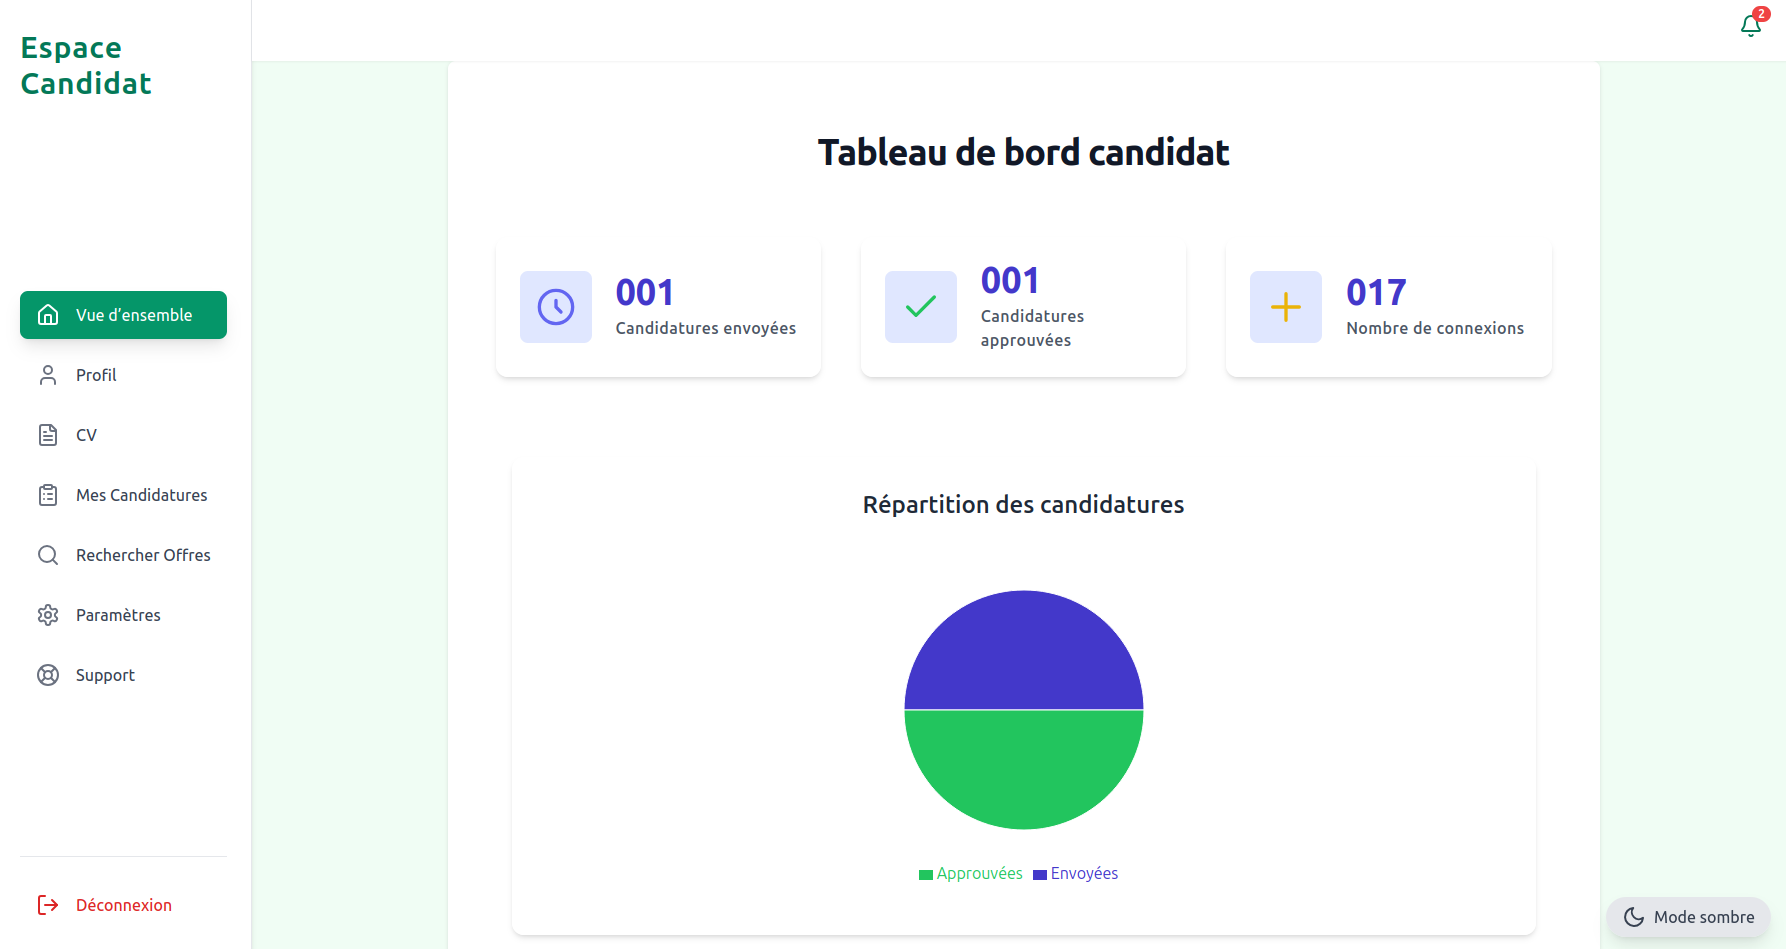Click the green checkmark approved icon
Viewport: 1786px width, 949px height.
[x=920, y=307]
